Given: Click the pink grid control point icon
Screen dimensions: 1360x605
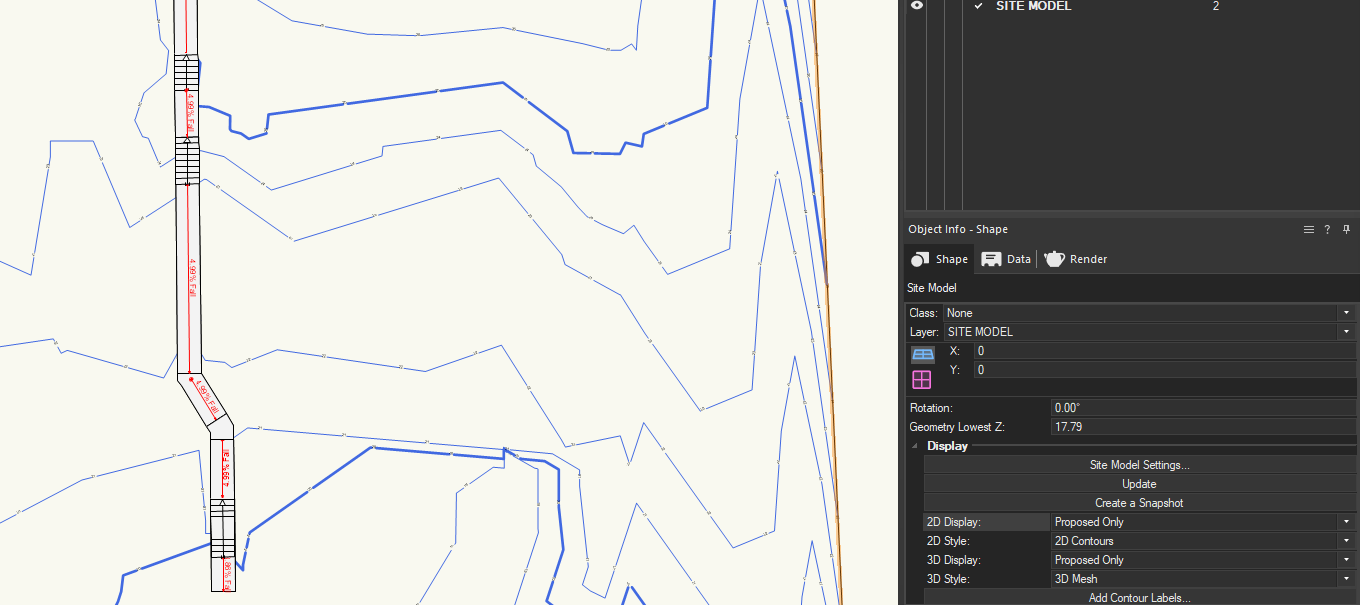Looking at the screenshot, I should coord(922,379).
